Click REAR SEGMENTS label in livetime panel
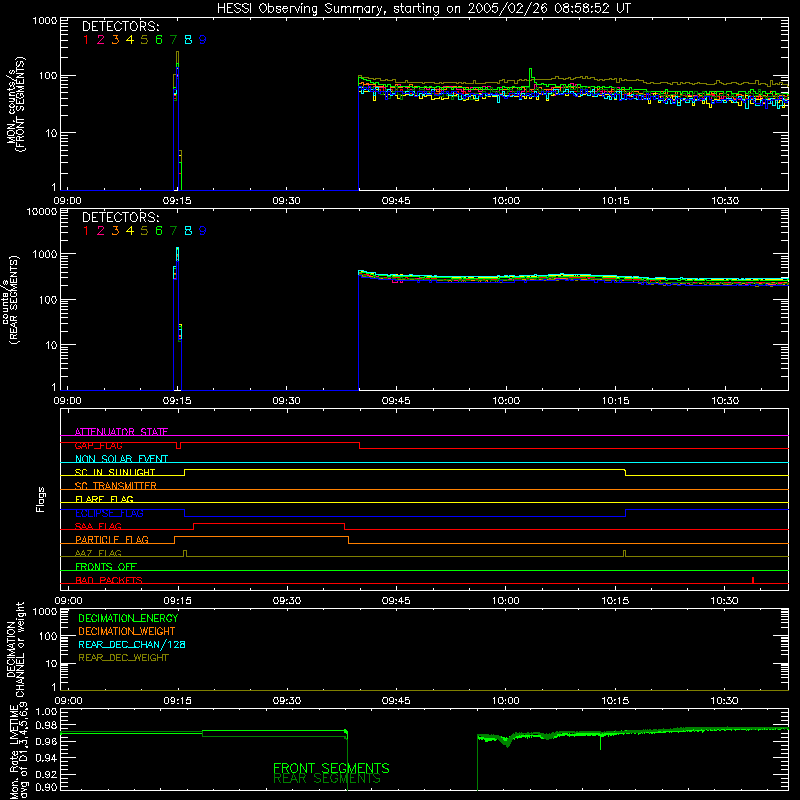 pyautogui.click(x=327, y=779)
